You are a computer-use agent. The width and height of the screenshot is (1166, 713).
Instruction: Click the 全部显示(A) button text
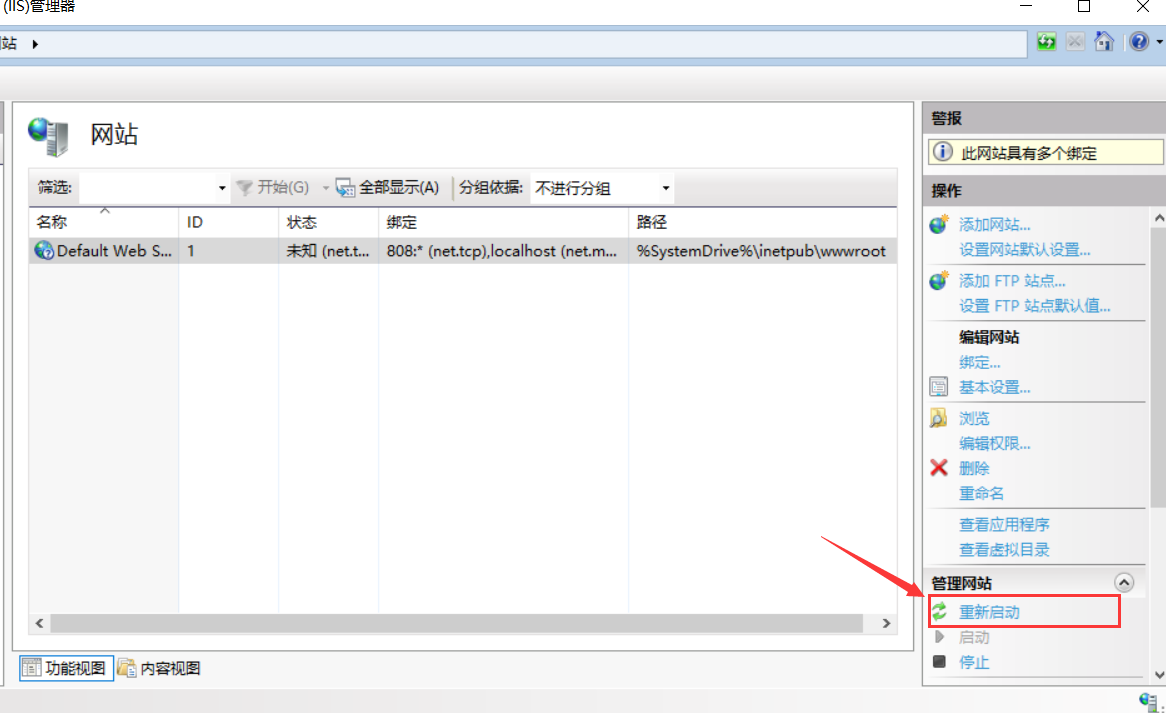[x=399, y=187]
